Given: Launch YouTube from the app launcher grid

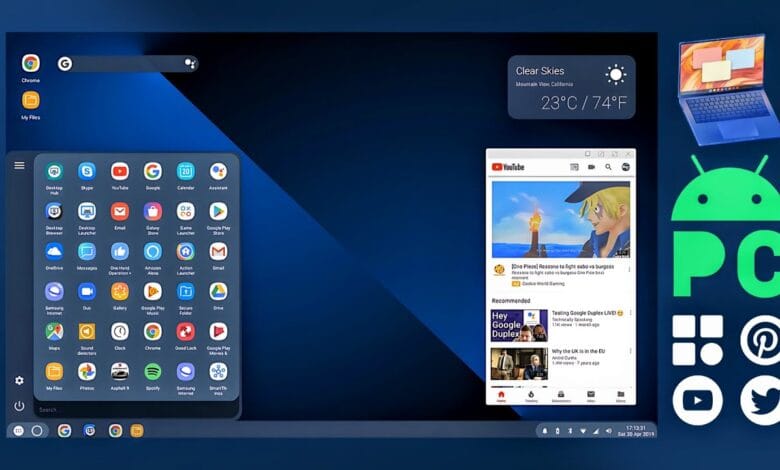Looking at the screenshot, I should [x=120, y=171].
